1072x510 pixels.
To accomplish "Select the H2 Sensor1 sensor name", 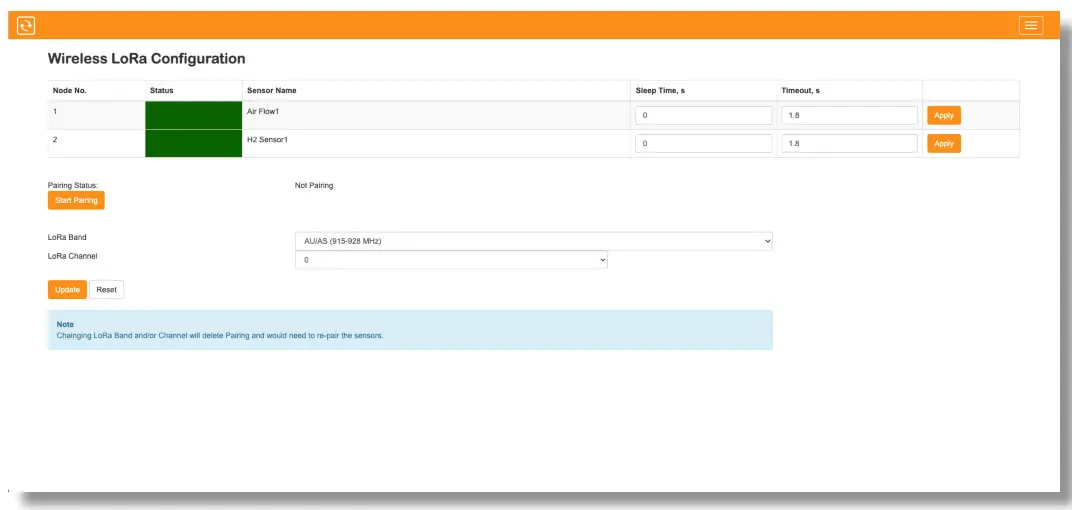I will (x=267, y=139).
